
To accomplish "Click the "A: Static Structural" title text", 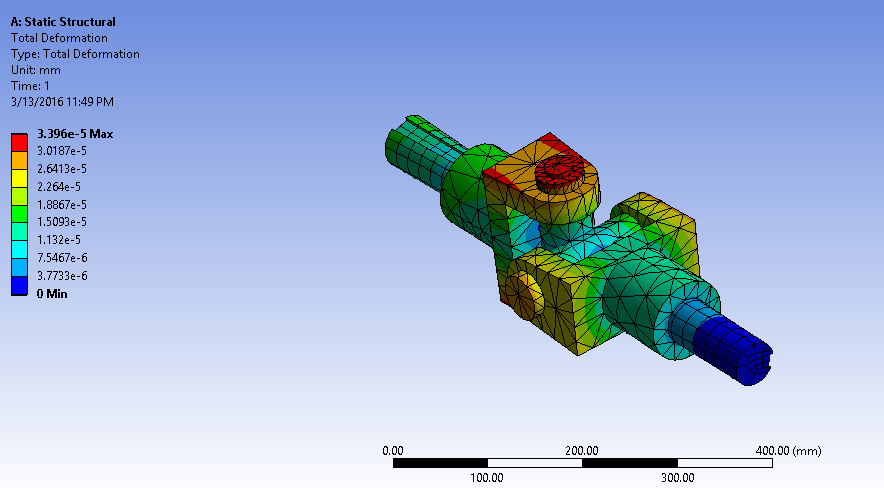I will pos(63,22).
